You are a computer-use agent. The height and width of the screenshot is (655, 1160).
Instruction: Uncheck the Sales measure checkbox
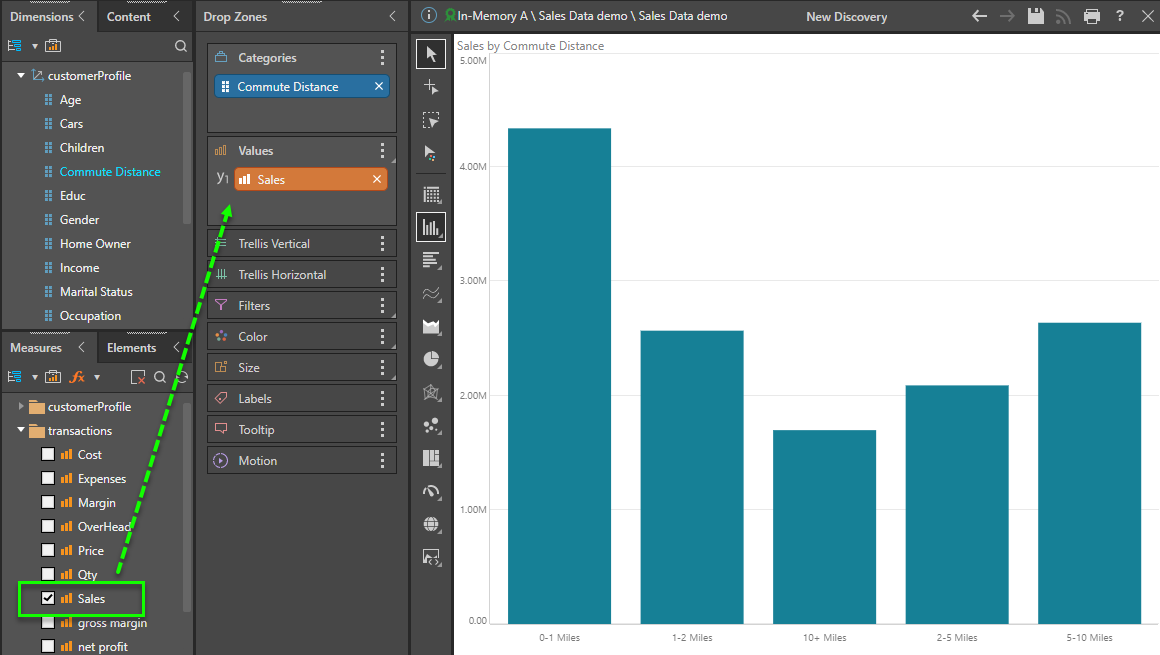coord(48,599)
